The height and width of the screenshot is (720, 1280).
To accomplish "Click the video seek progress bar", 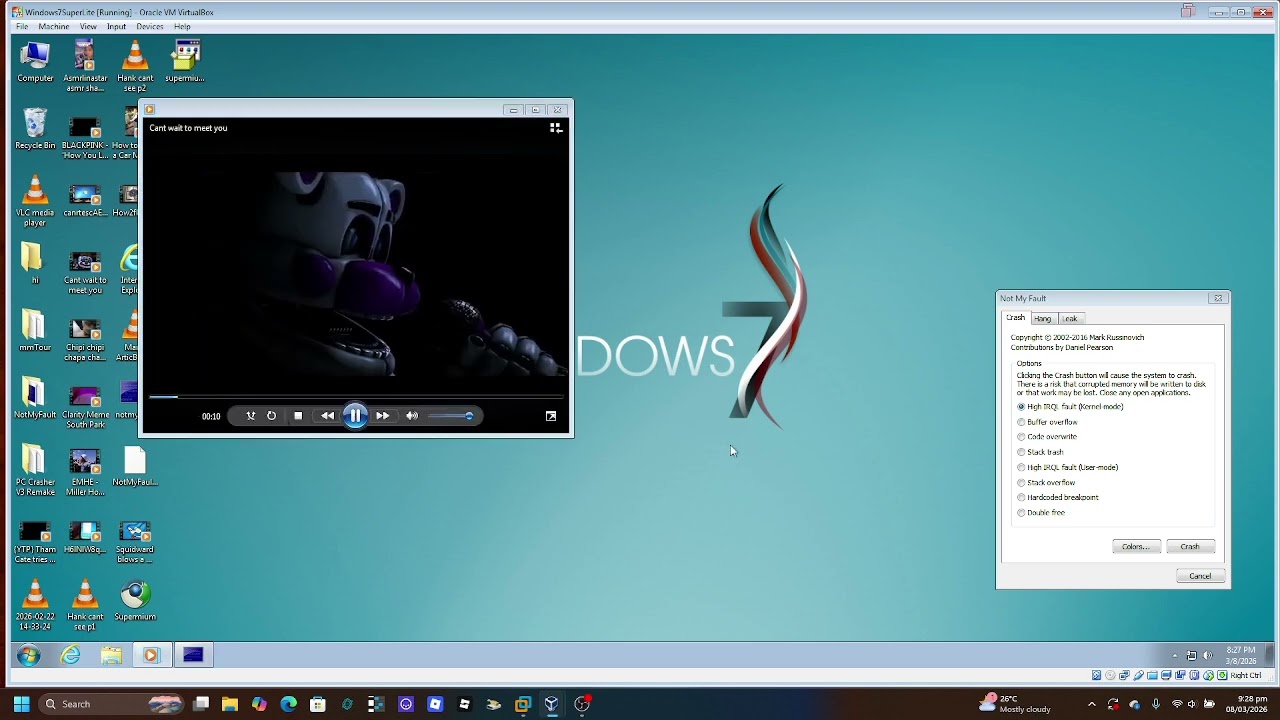I will 356,397.
